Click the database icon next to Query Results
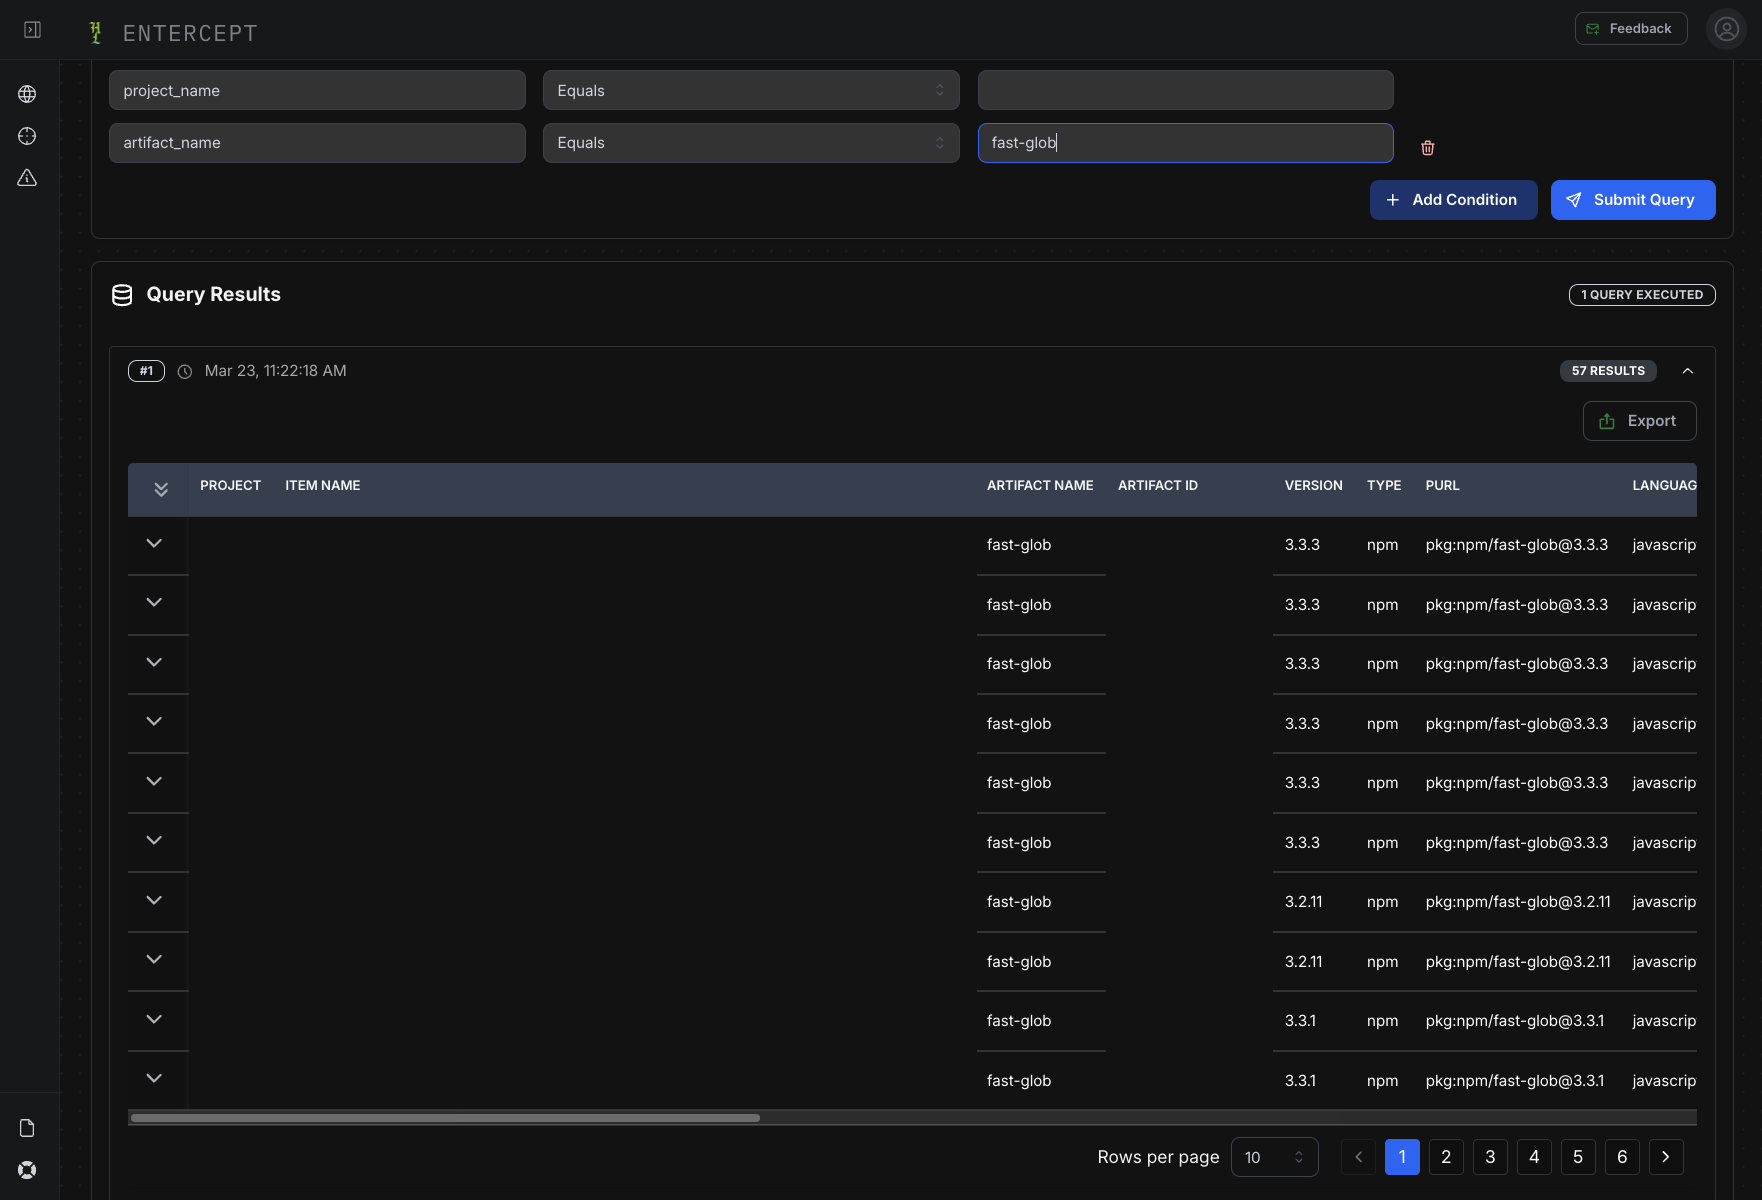Image resolution: width=1762 pixels, height=1200 pixels. 122,295
